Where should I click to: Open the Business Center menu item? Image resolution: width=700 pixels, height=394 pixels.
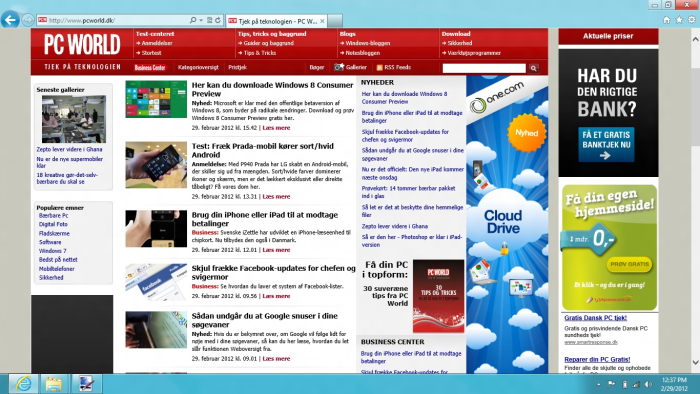pos(150,67)
